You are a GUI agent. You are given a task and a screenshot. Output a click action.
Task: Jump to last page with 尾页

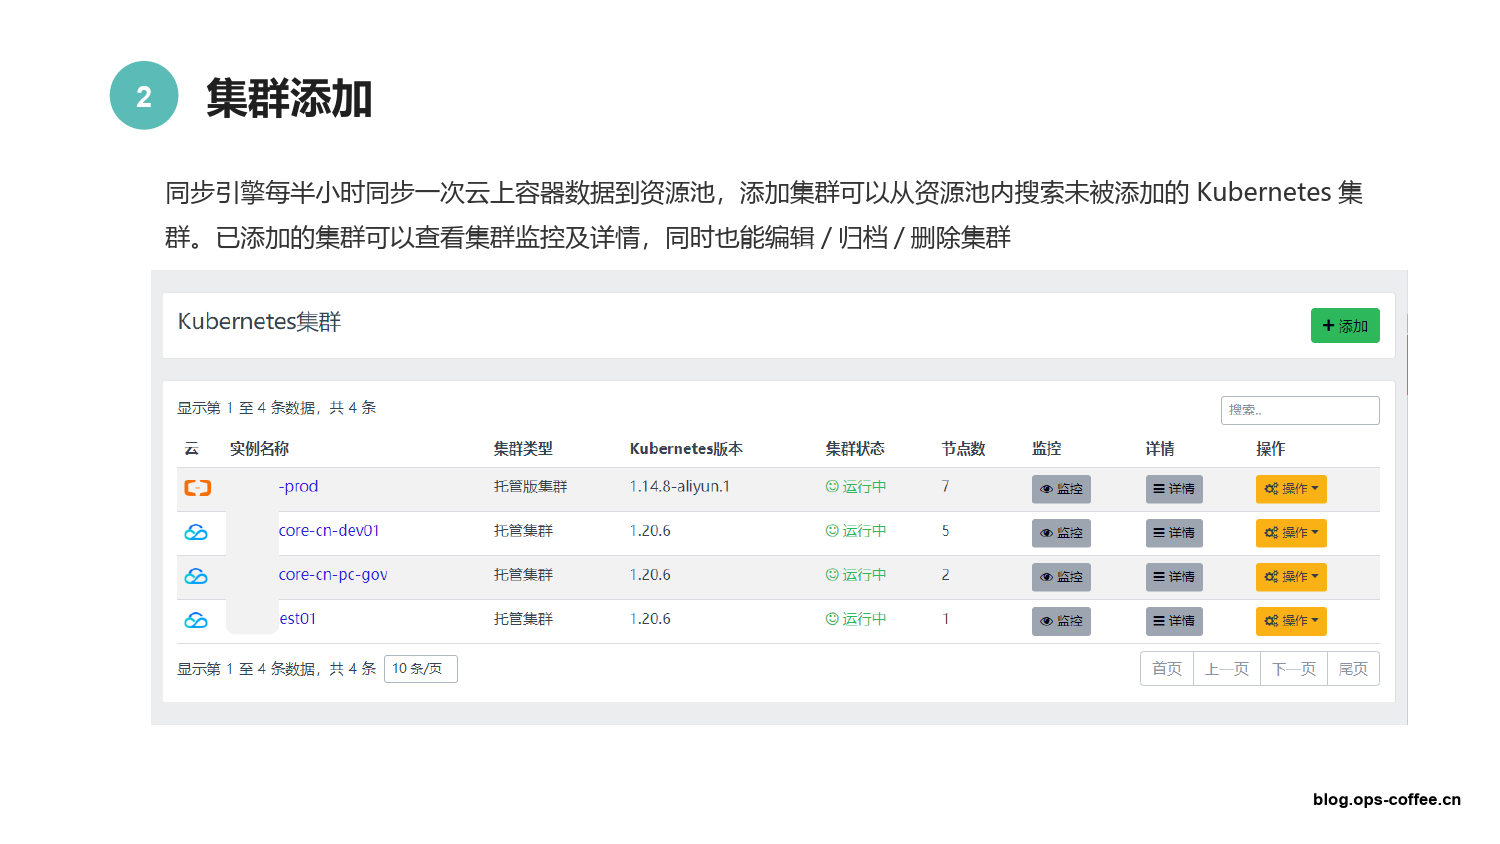(x=1353, y=669)
